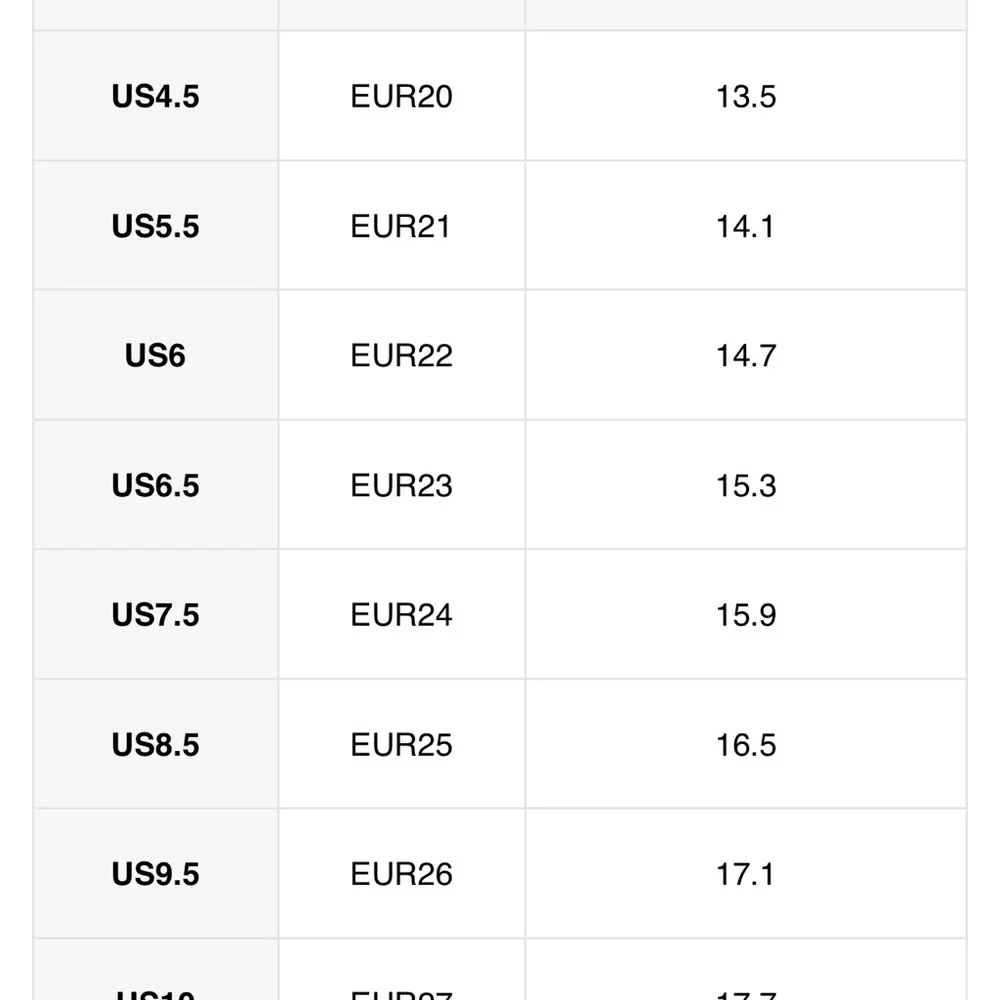This screenshot has width=1000, height=1000.
Task: Select the US8.5 size cell
Action: coord(155,745)
